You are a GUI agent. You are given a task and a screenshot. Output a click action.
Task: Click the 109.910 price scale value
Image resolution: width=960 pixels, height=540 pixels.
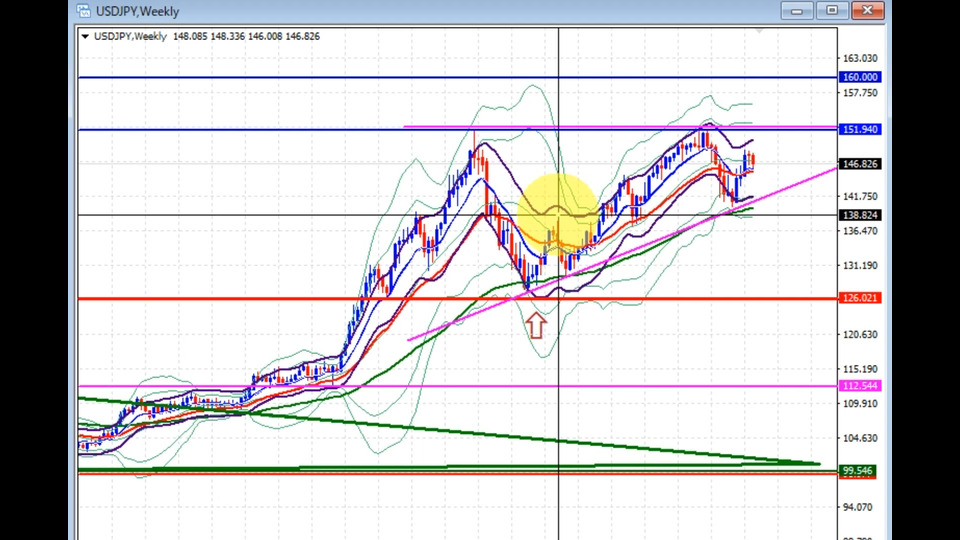pyautogui.click(x=860, y=403)
